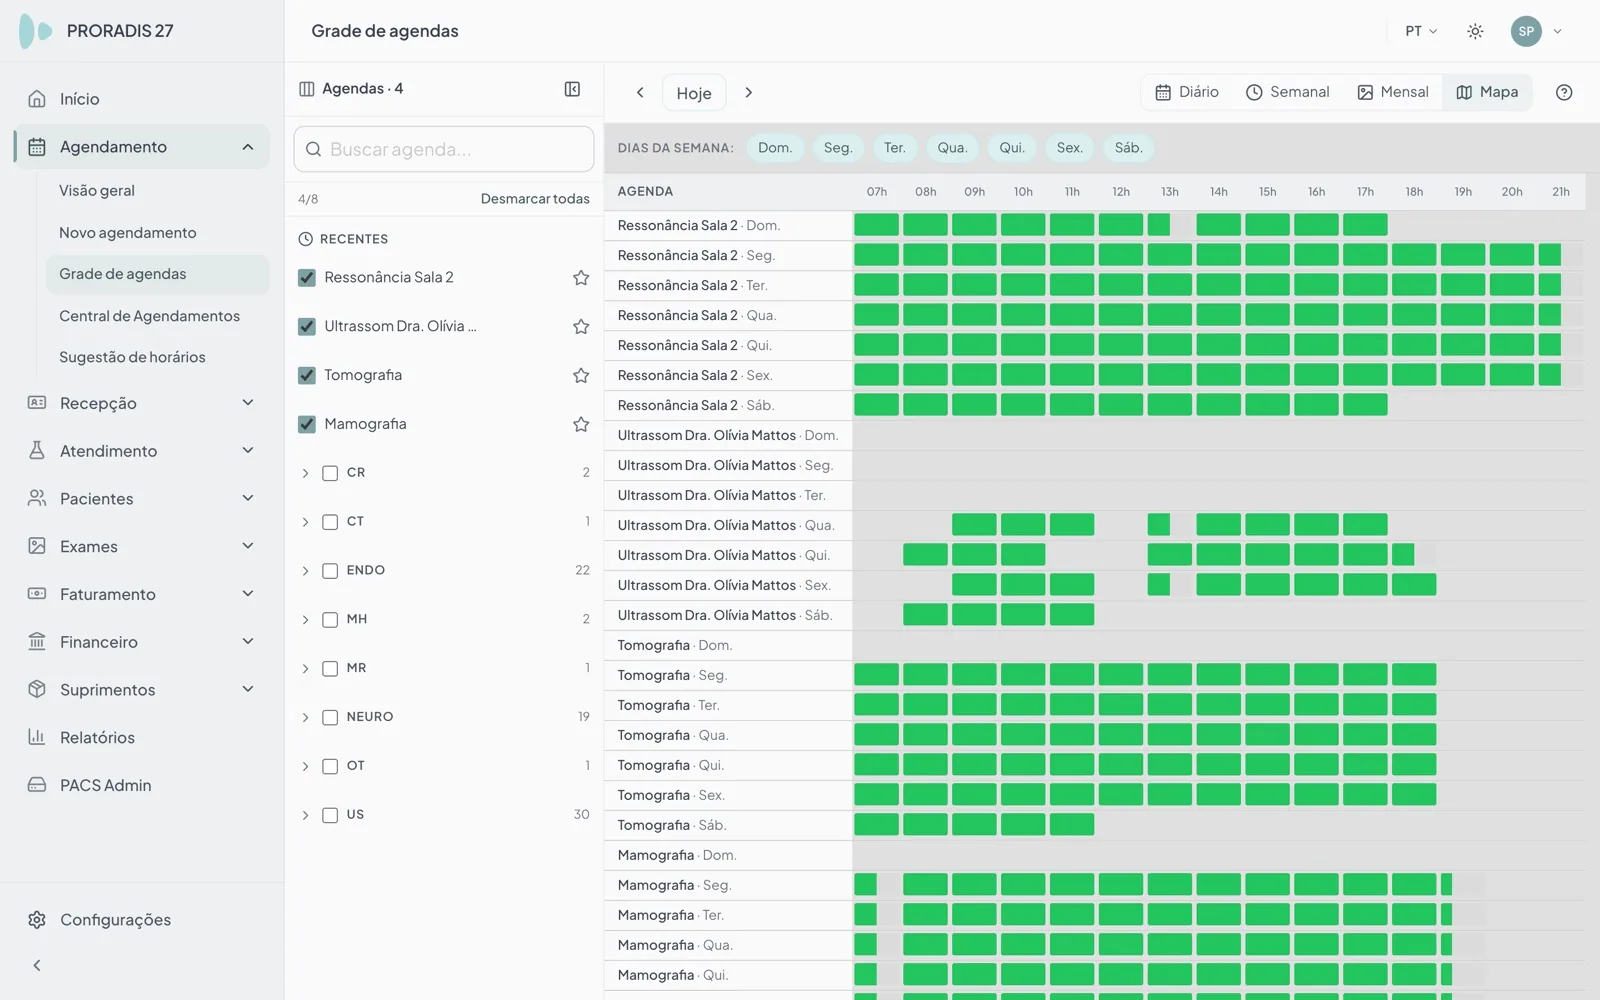Open the PT language dropdown
This screenshot has width=1600, height=1000.
(1421, 31)
